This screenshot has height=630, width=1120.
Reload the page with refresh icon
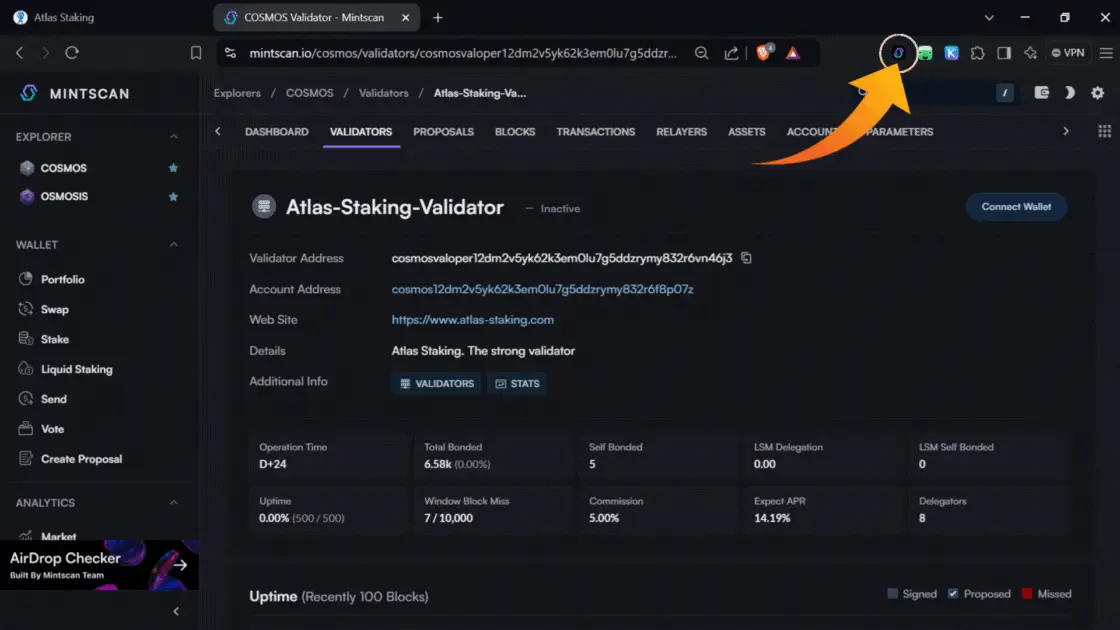72,53
